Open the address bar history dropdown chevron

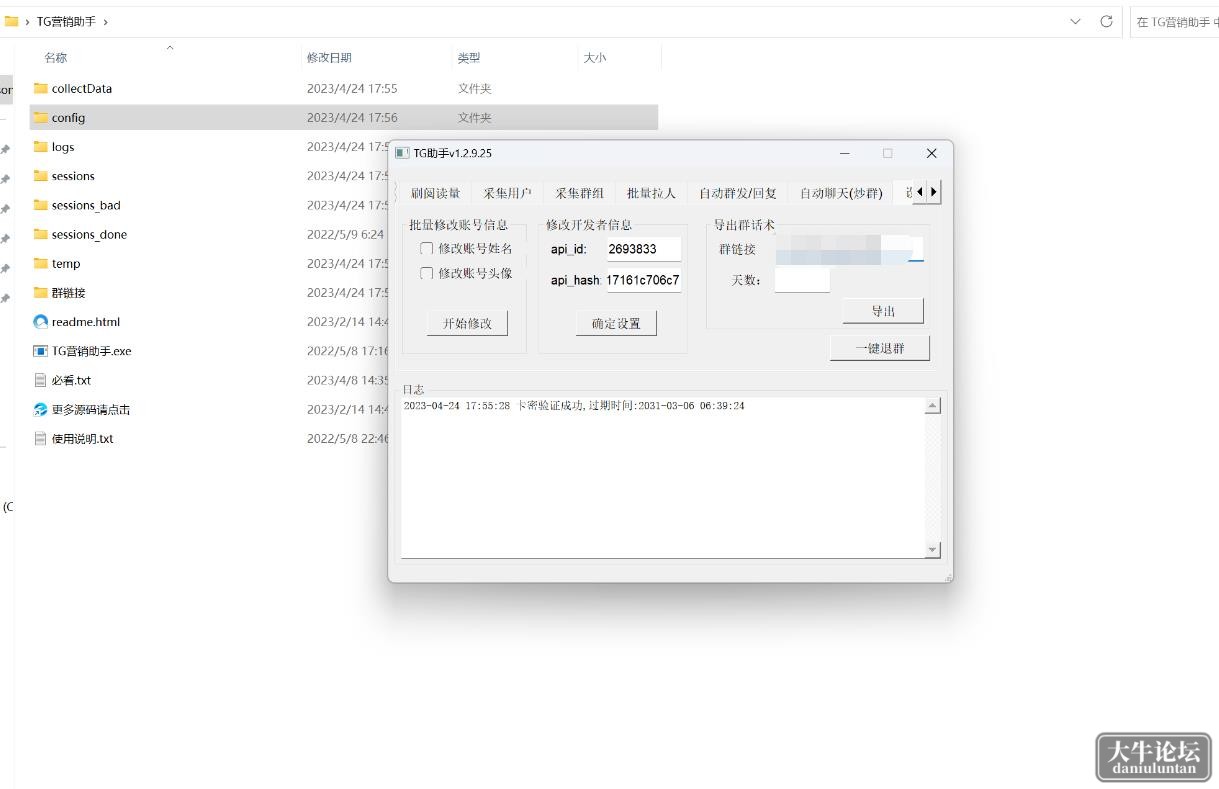coord(1075,21)
